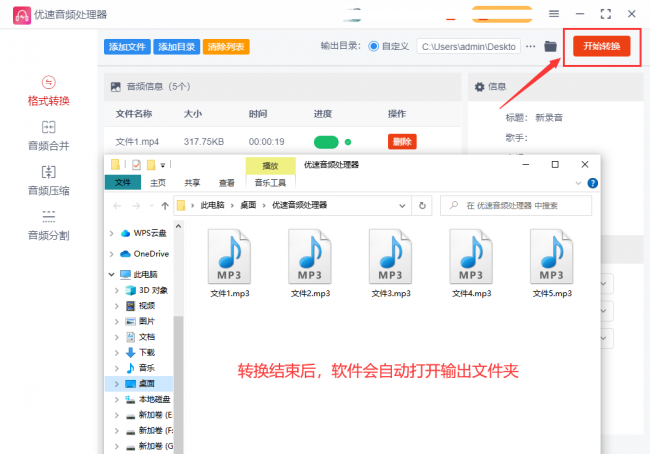This screenshot has width=650, height=454.
Task: Expand WPS云盘 in navigation tree
Action: (111, 233)
